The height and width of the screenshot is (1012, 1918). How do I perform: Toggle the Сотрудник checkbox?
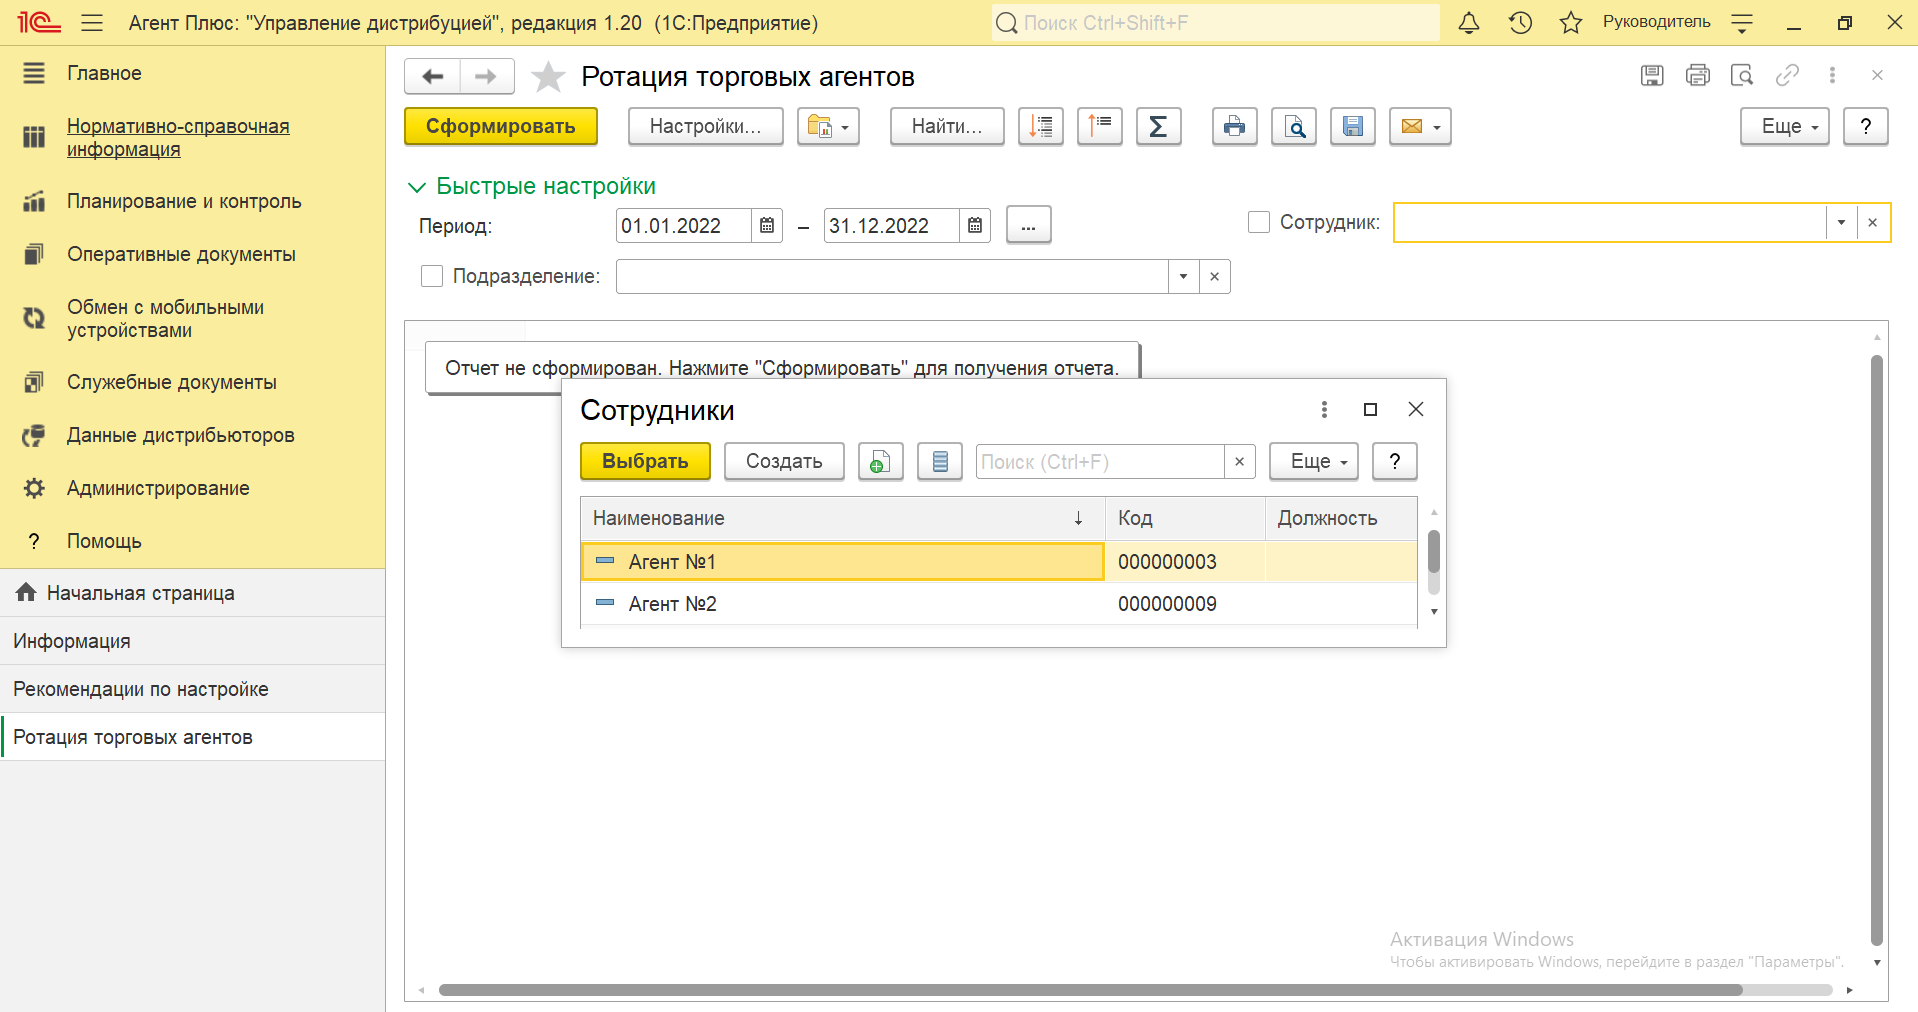[1259, 222]
